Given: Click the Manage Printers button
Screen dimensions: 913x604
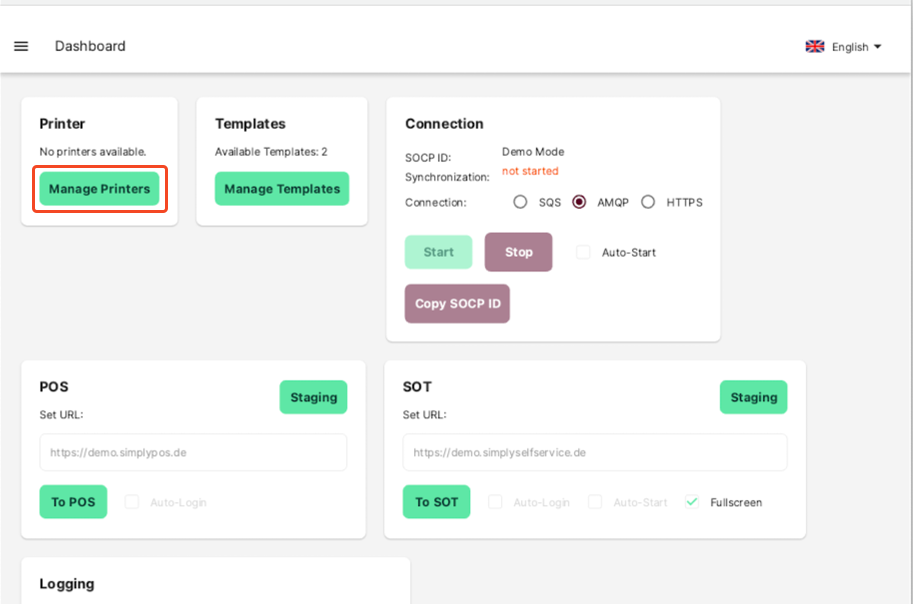Looking at the screenshot, I should pos(99,189).
